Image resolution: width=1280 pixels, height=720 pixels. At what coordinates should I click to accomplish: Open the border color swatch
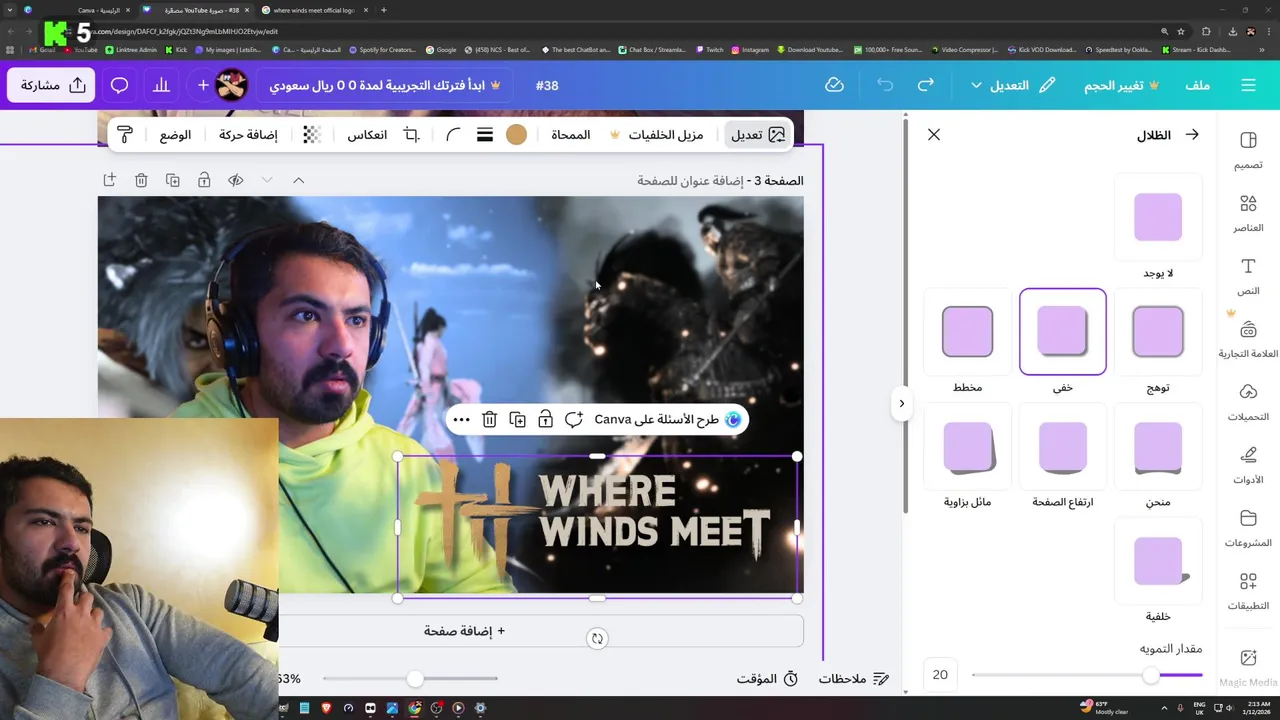pos(516,135)
